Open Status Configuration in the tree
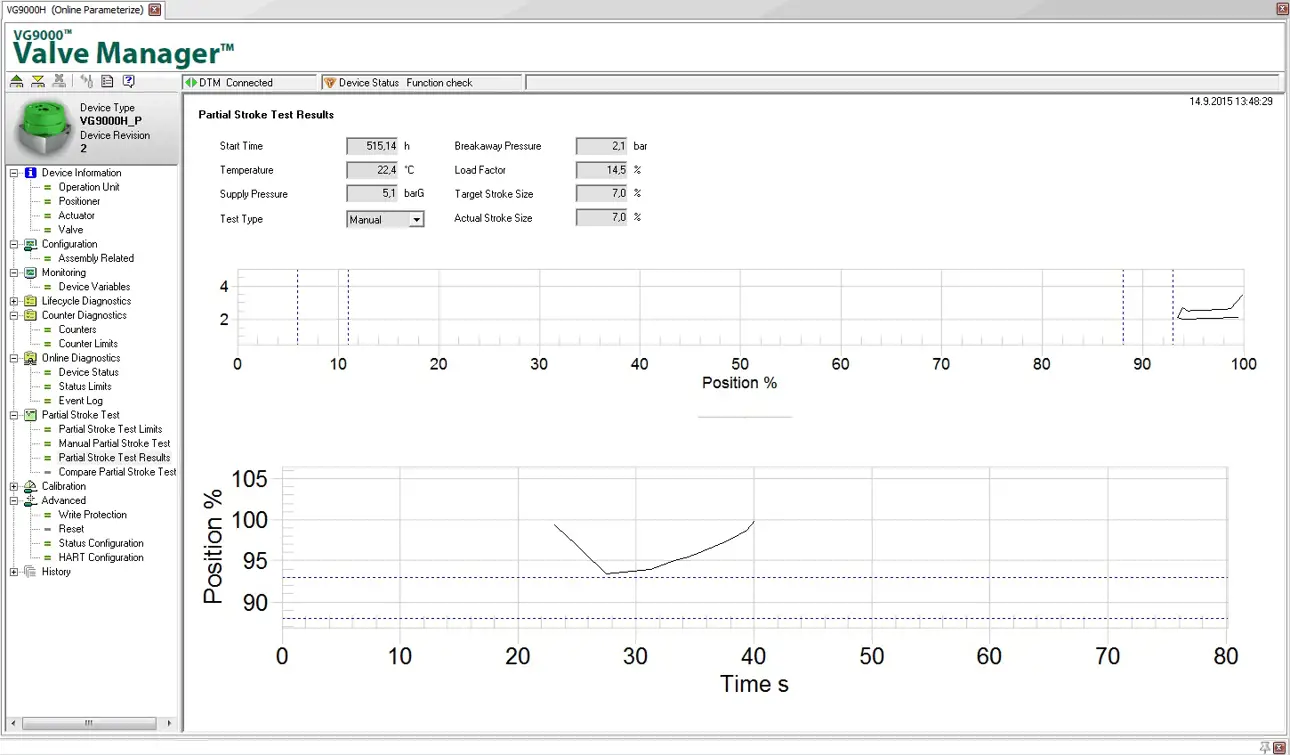The width and height of the screenshot is (1290, 755). [101, 543]
